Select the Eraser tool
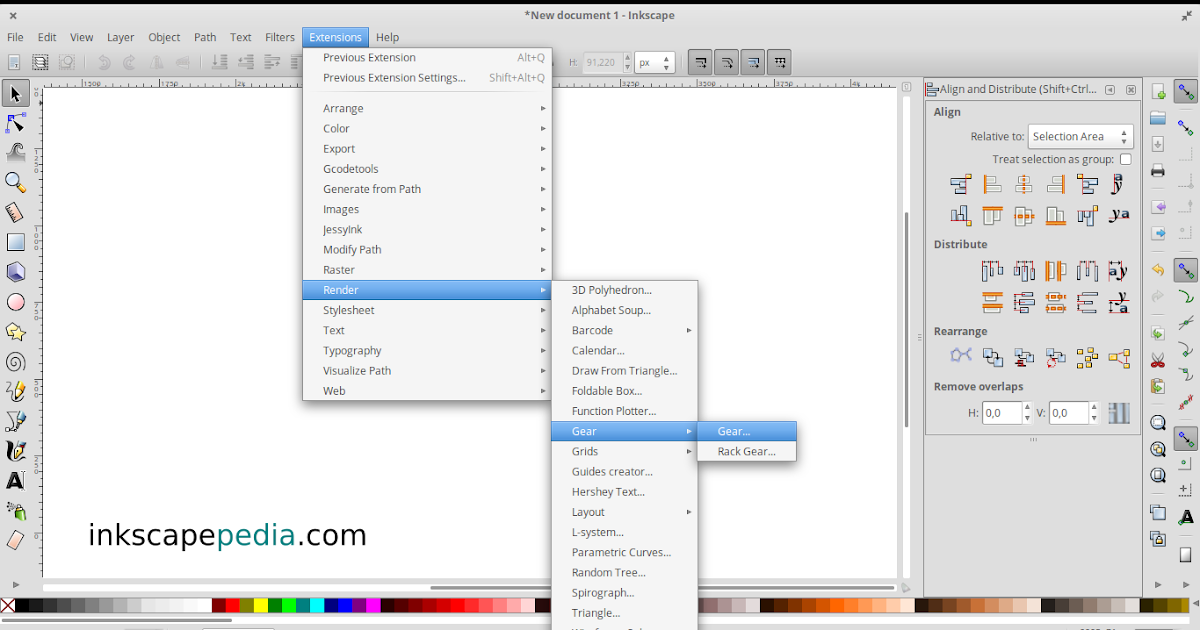 click(x=15, y=540)
